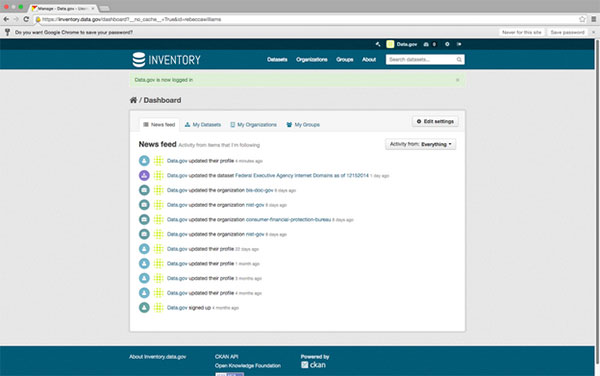Click the purple dataset activity icon

coord(144,176)
